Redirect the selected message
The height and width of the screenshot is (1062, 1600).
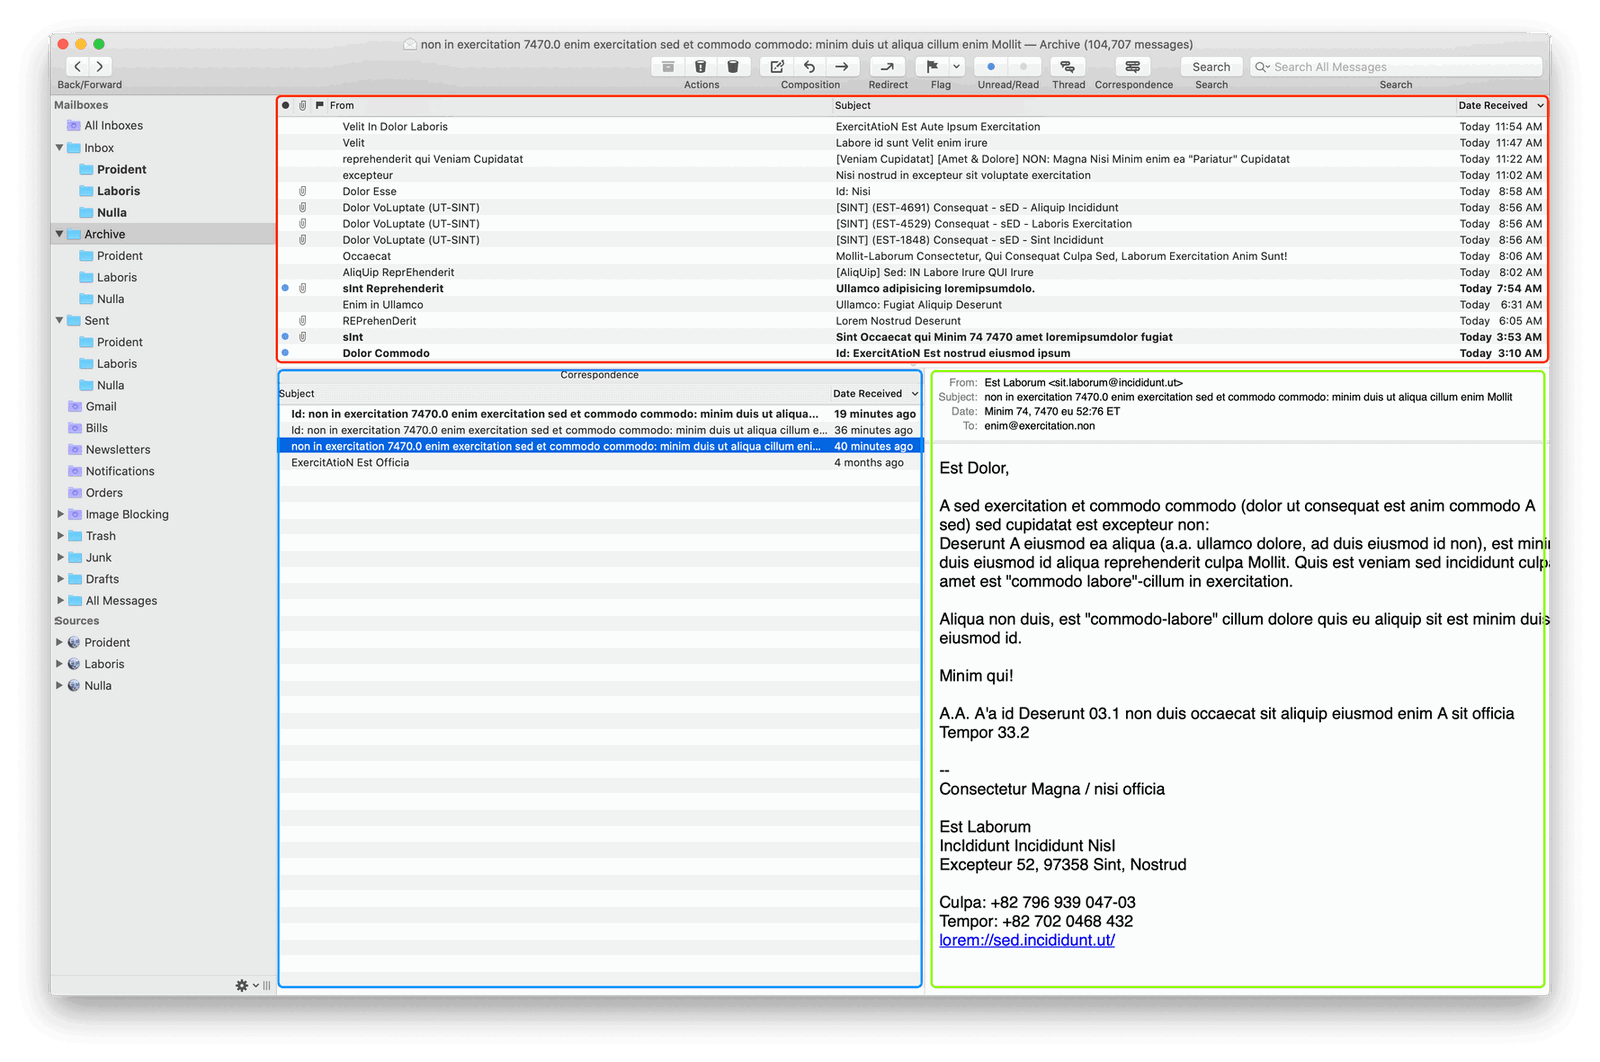point(888,66)
